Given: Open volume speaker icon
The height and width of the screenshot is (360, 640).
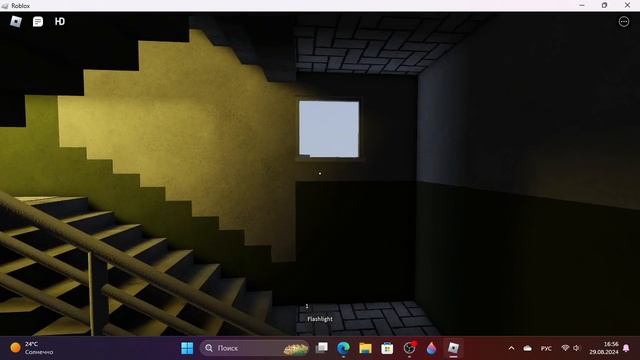Looking at the screenshot, I should click(576, 348).
